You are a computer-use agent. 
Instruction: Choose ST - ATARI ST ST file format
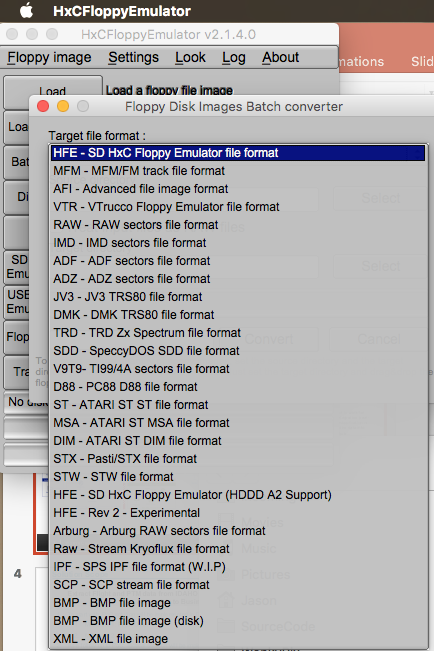pos(238,405)
